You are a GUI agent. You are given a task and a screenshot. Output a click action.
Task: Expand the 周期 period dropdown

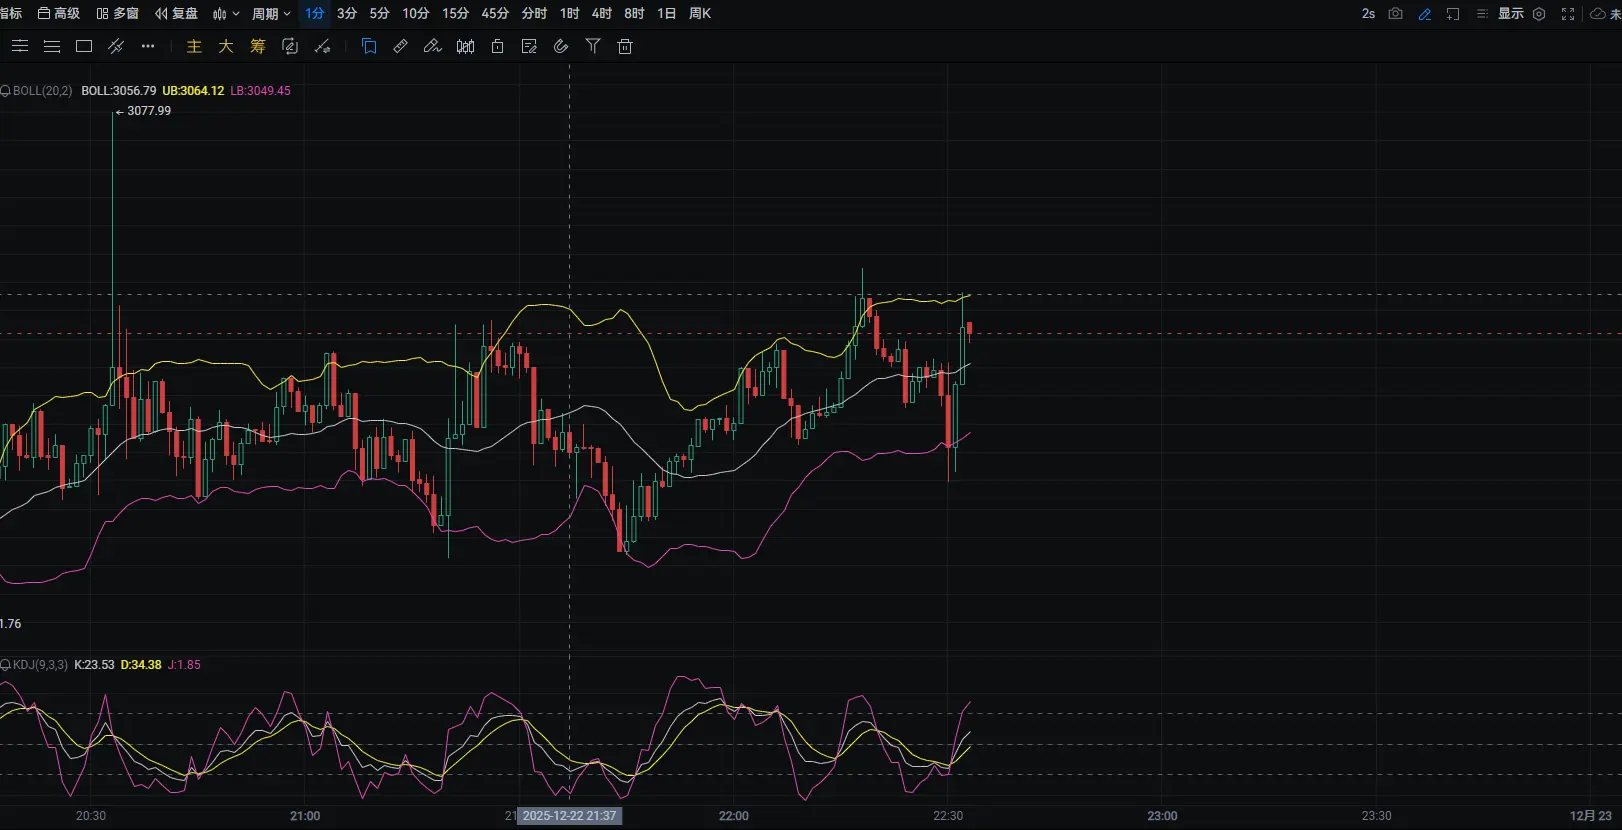tap(271, 14)
